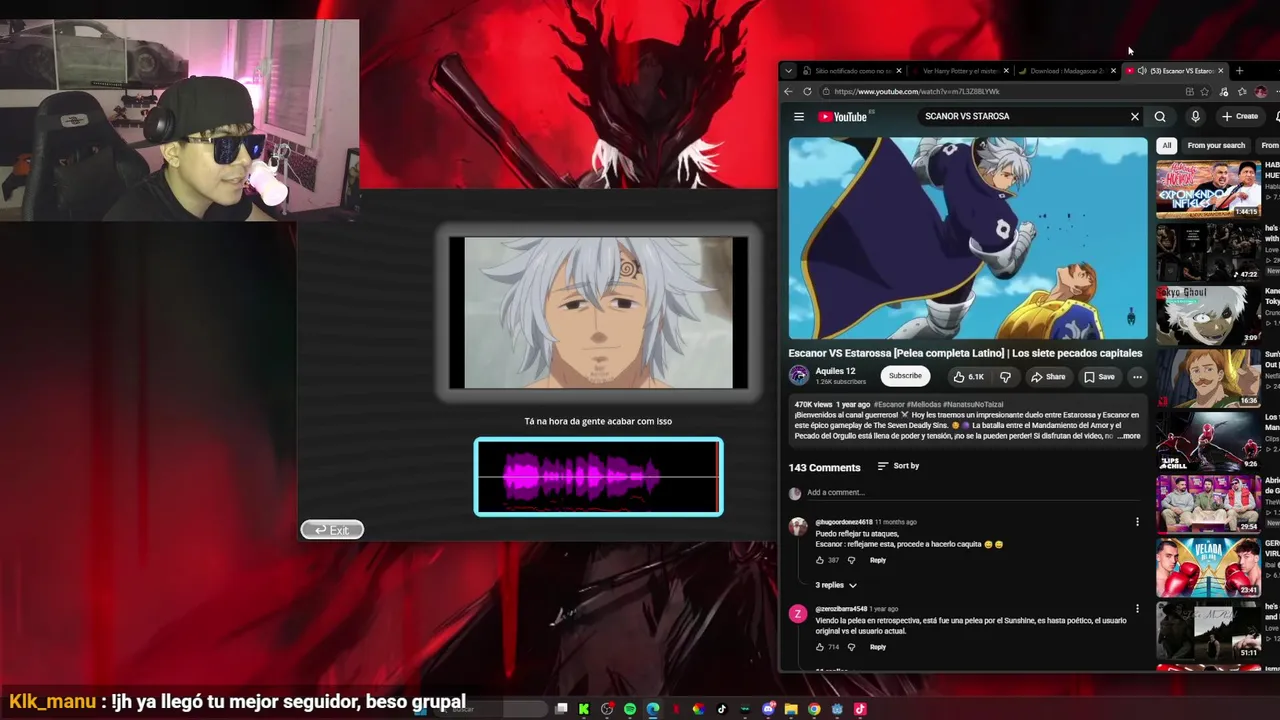Click the browser address bar URL

click(917, 92)
